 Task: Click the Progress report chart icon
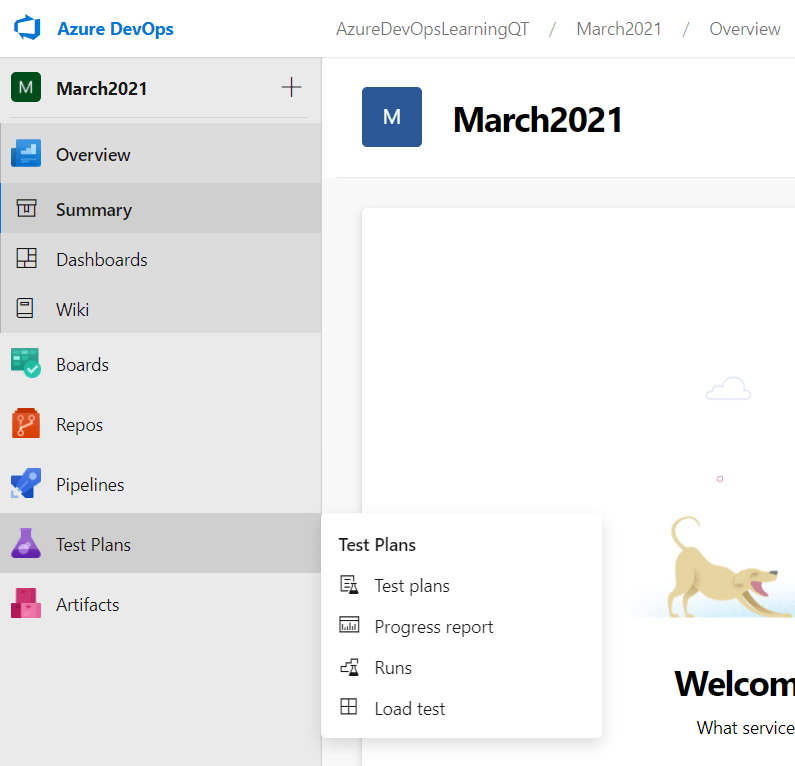(x=349, y=625)
